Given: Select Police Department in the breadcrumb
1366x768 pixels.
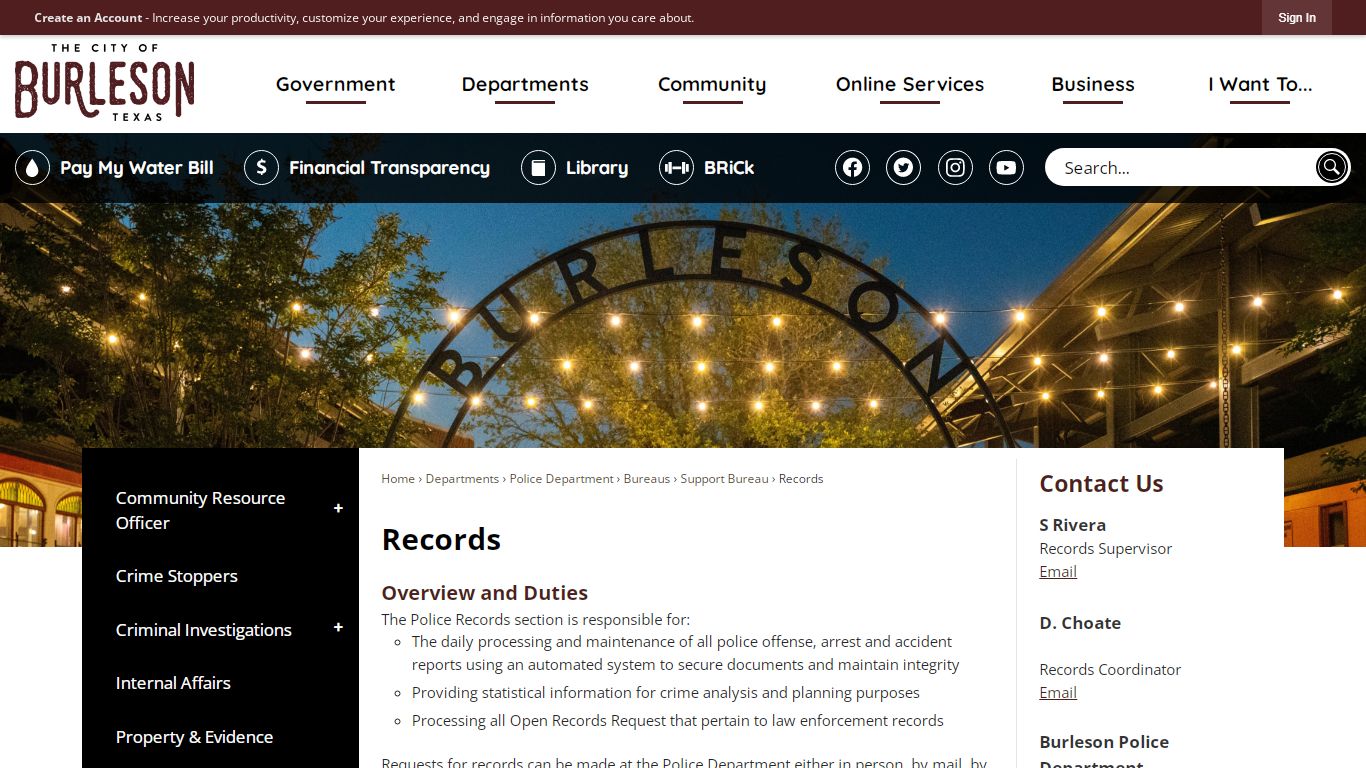Looking at the screenshot, I should click(x=561, y=479).
